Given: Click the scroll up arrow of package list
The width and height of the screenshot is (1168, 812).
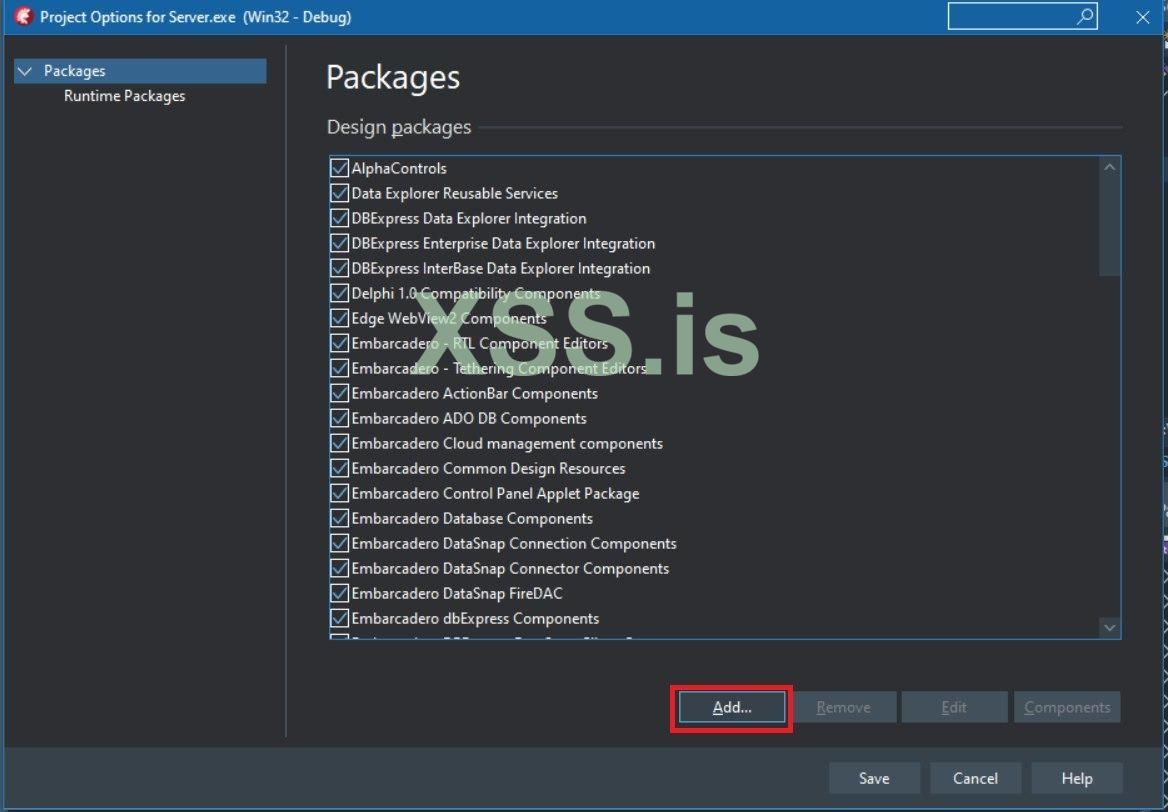Looking at the screenshot, I should [x=1110, y=167].
